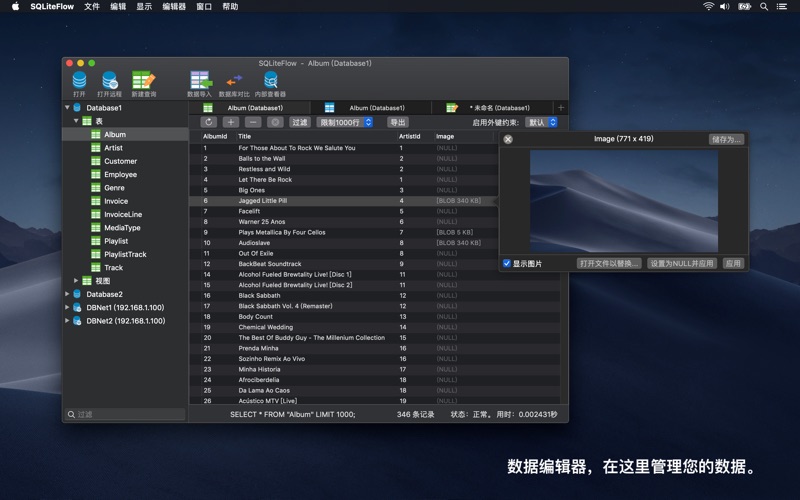Open the 限制1000行 row limit dropdown

point(345,122)
